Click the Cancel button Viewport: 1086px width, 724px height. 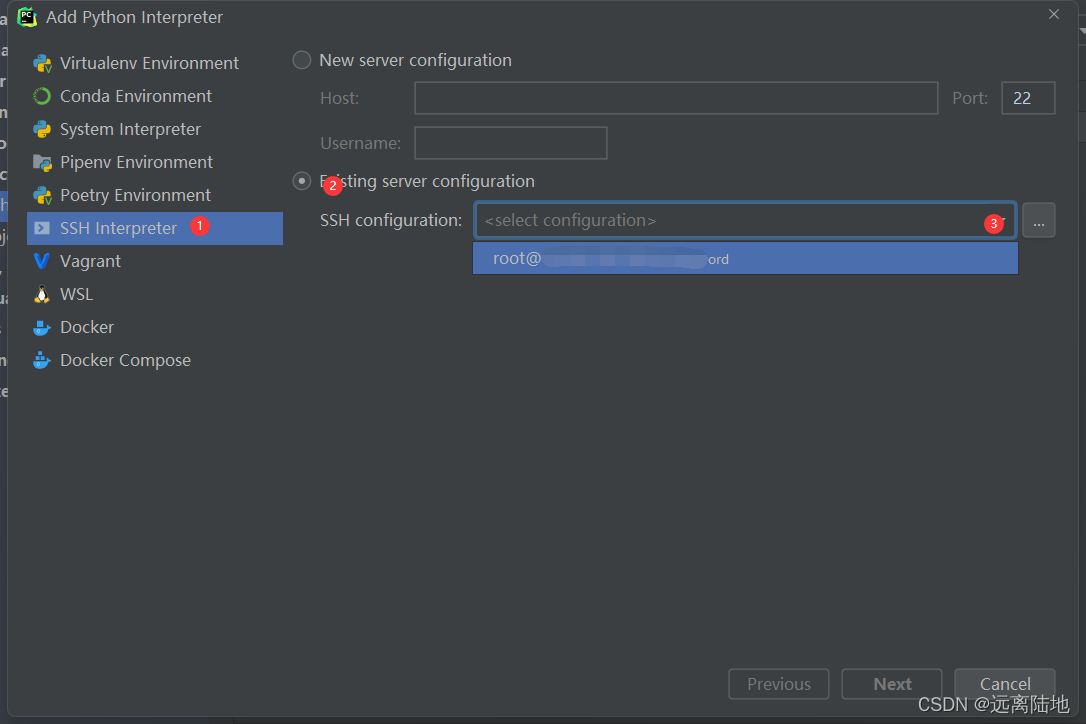(x=1005, y=684)
